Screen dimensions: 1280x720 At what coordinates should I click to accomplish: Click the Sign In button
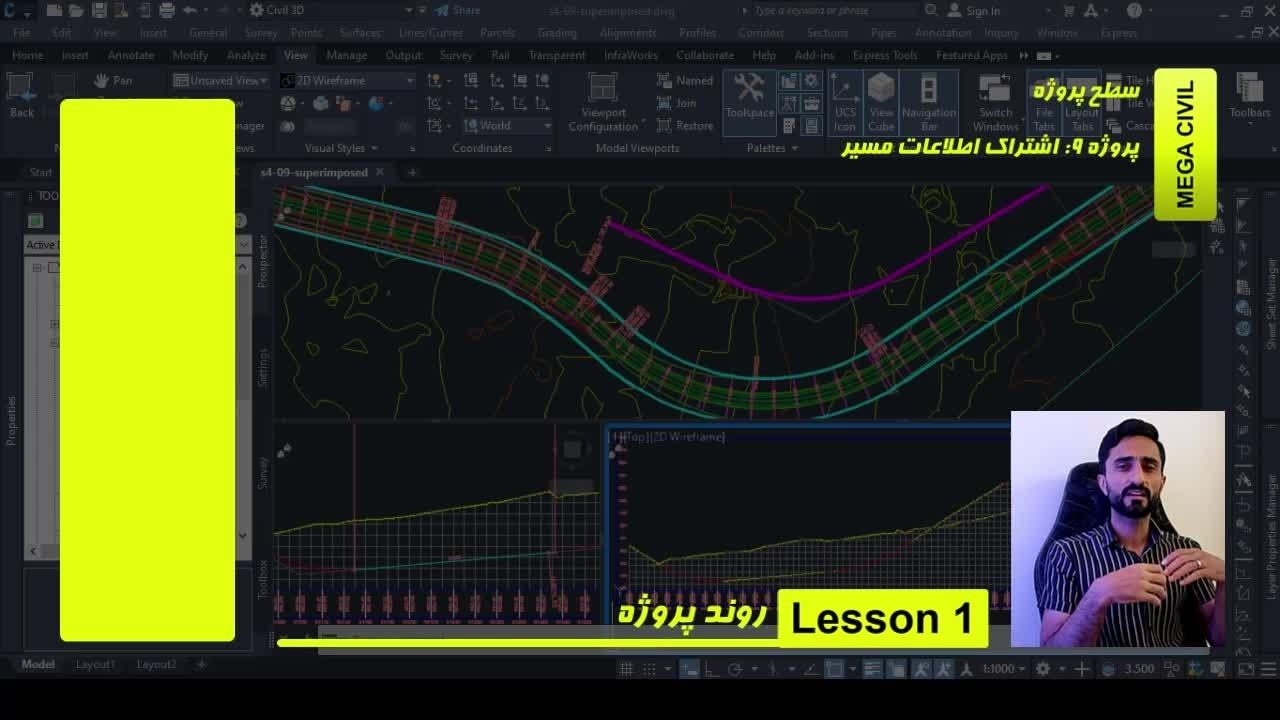click(x=973, y=11)
